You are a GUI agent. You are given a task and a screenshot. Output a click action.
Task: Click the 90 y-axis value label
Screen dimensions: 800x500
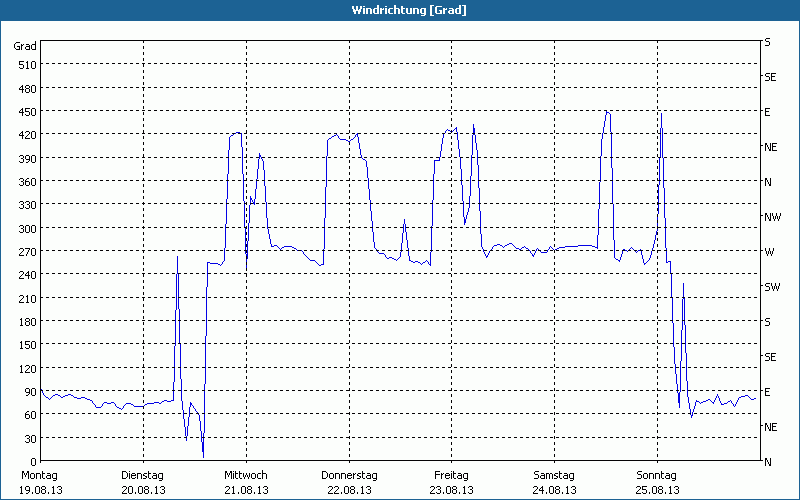tap(28, 392)
